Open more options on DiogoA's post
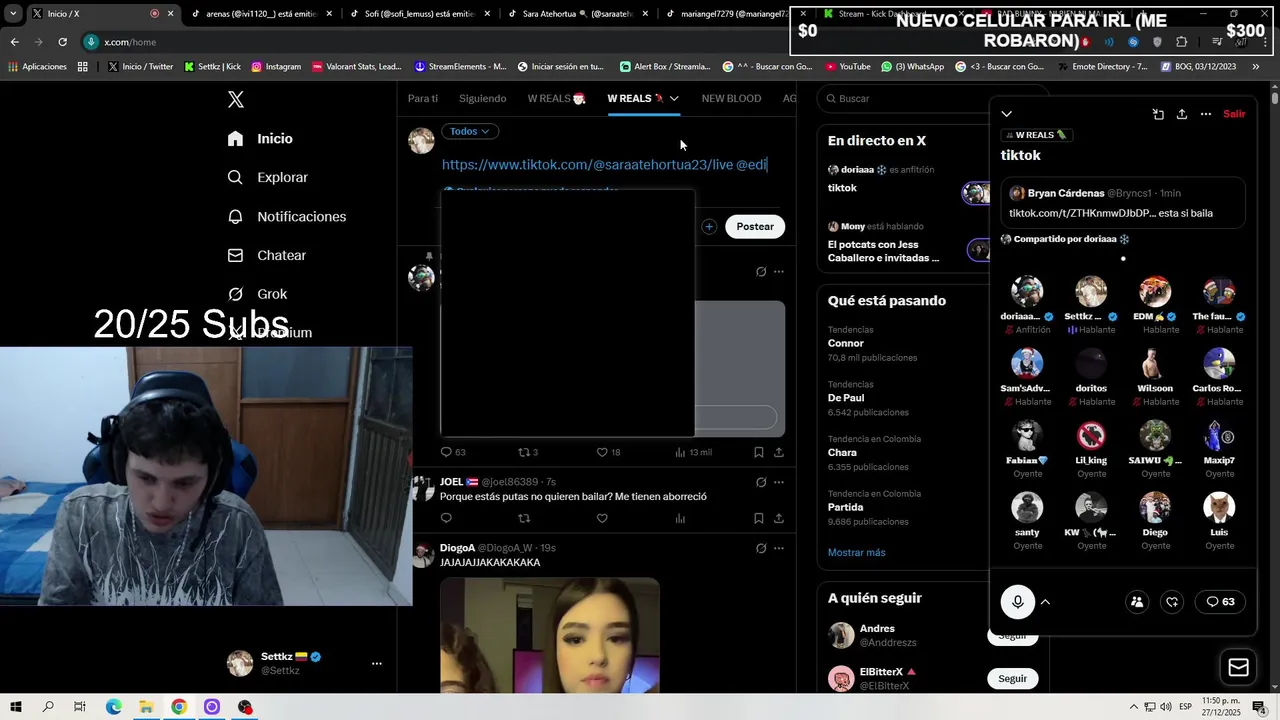The width and height of the screenshot is (1280, 720). 779,548
